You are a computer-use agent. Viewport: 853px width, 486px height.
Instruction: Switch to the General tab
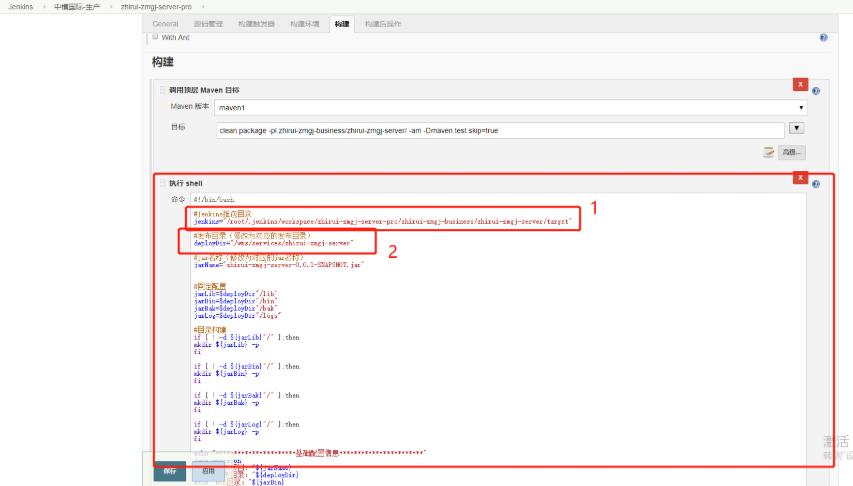click(165, 24)
